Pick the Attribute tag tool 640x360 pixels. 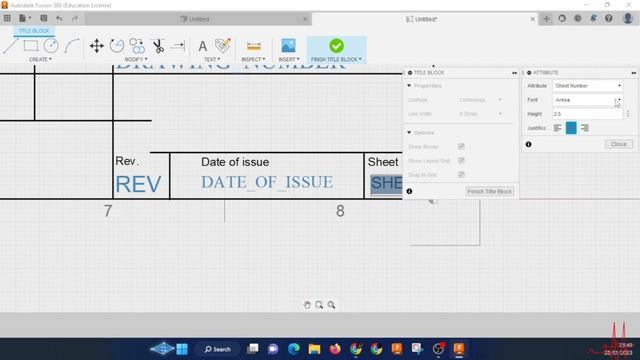tap(223, 46)
